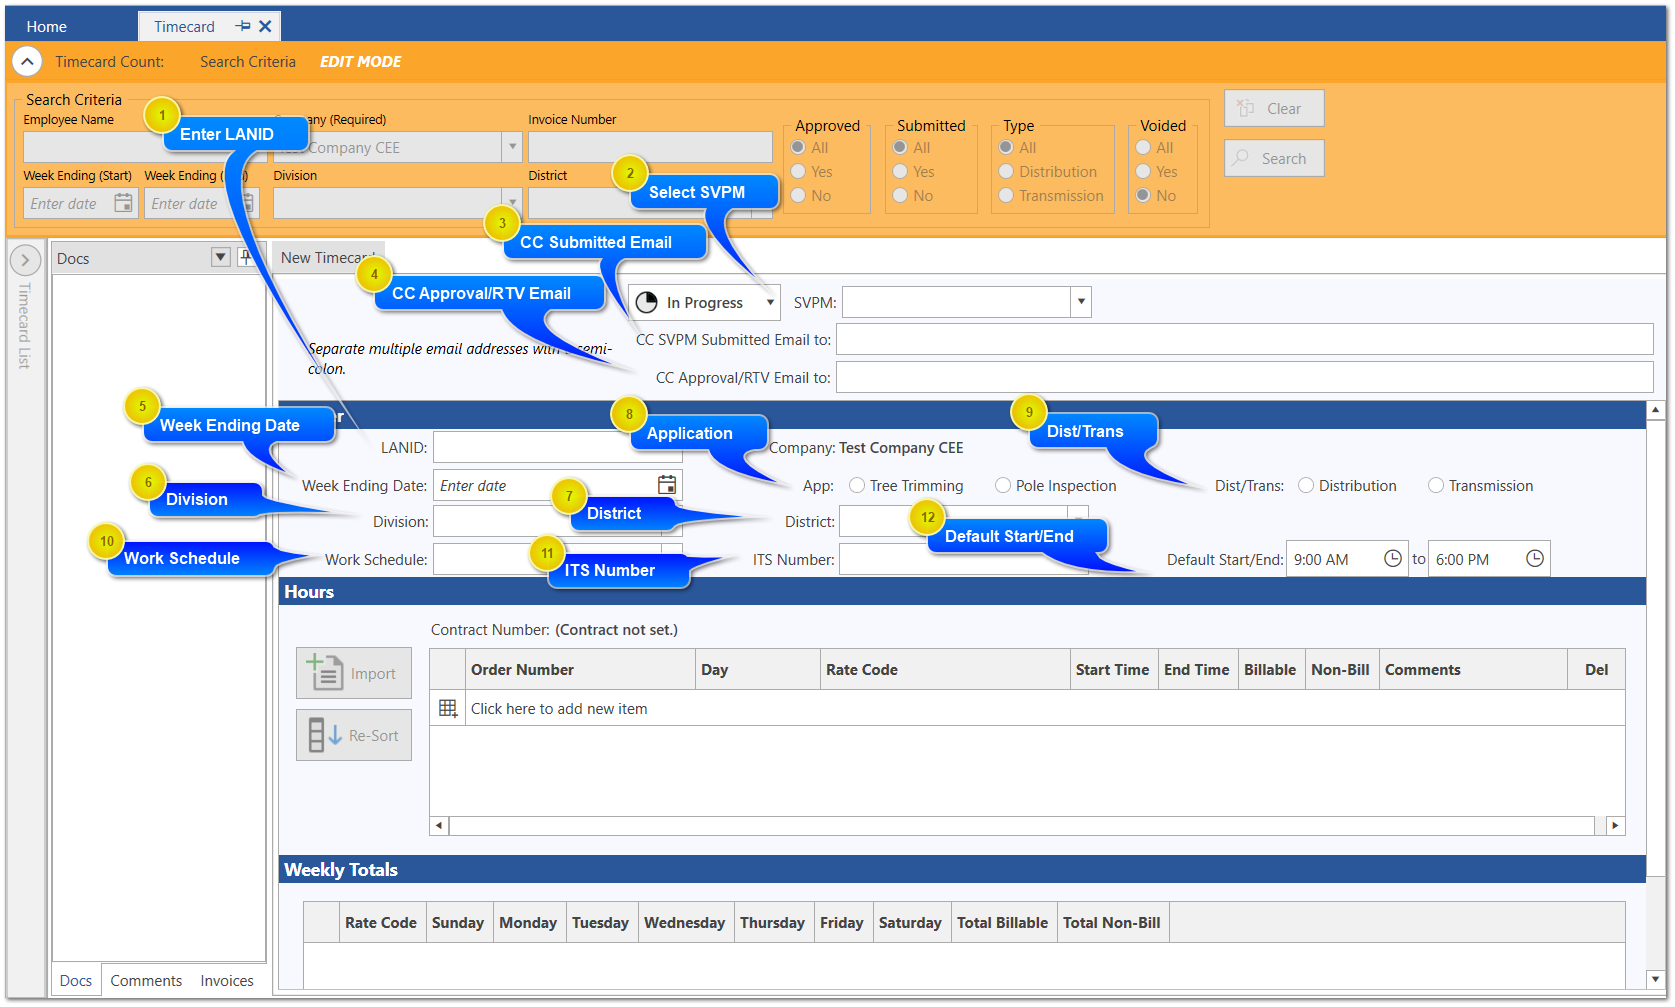Click the Clear button
The image size is (1675, 1007).
1274,108
